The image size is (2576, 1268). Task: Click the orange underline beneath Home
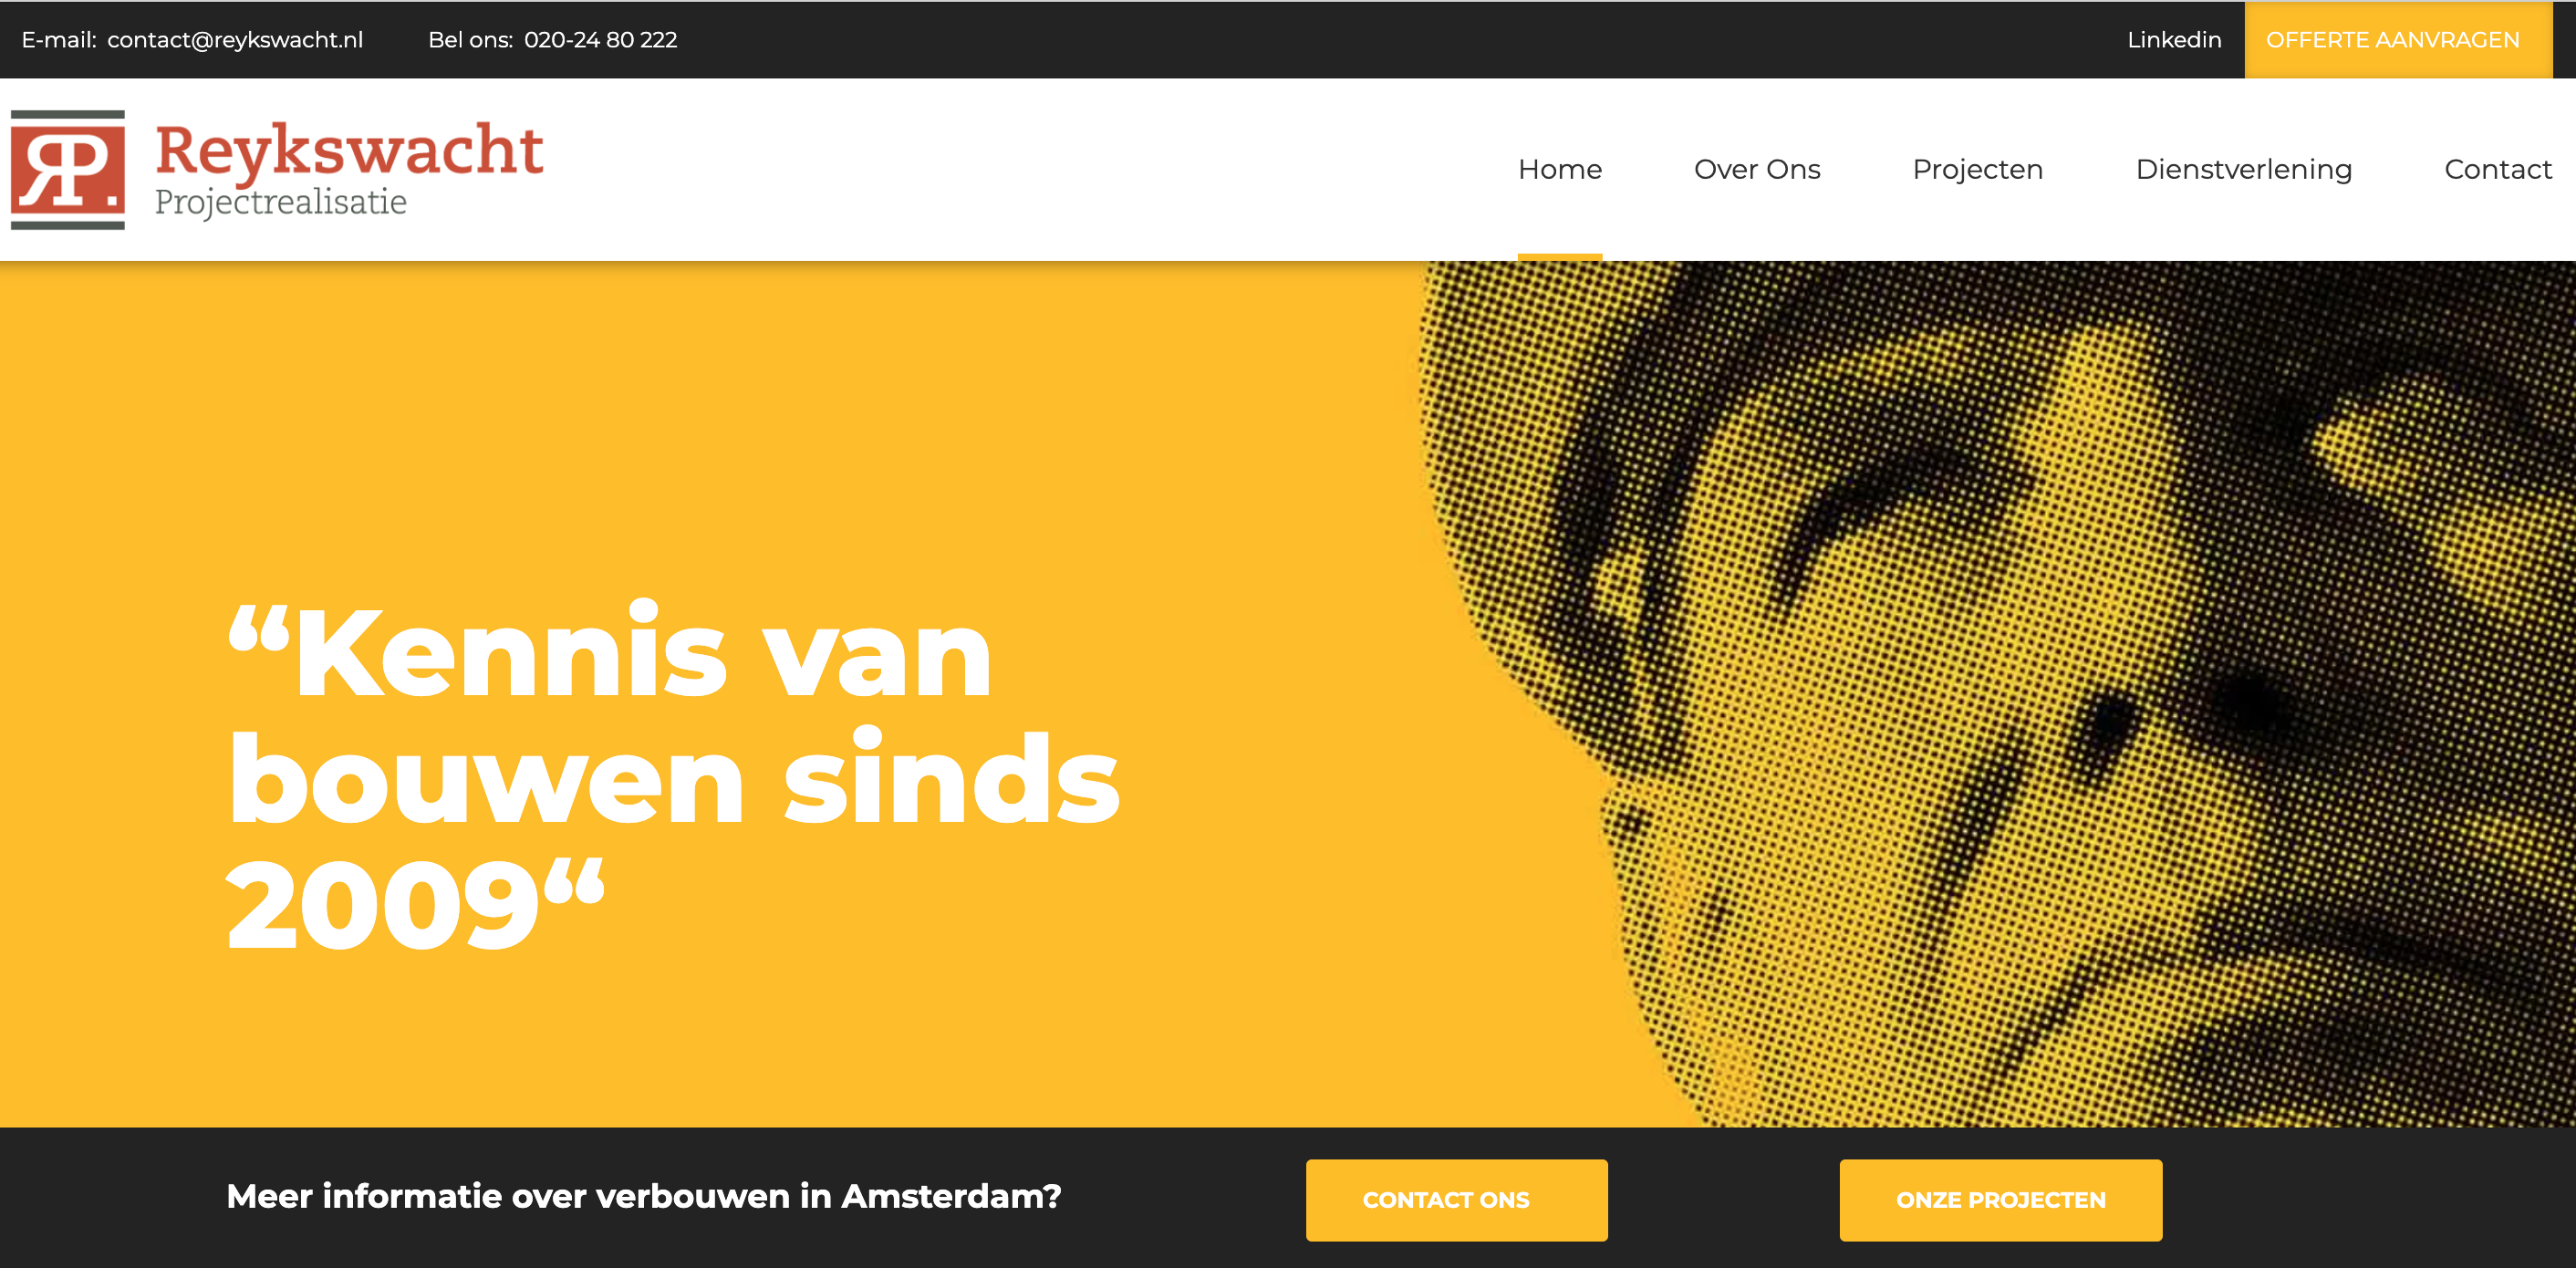coord(1560,257)
